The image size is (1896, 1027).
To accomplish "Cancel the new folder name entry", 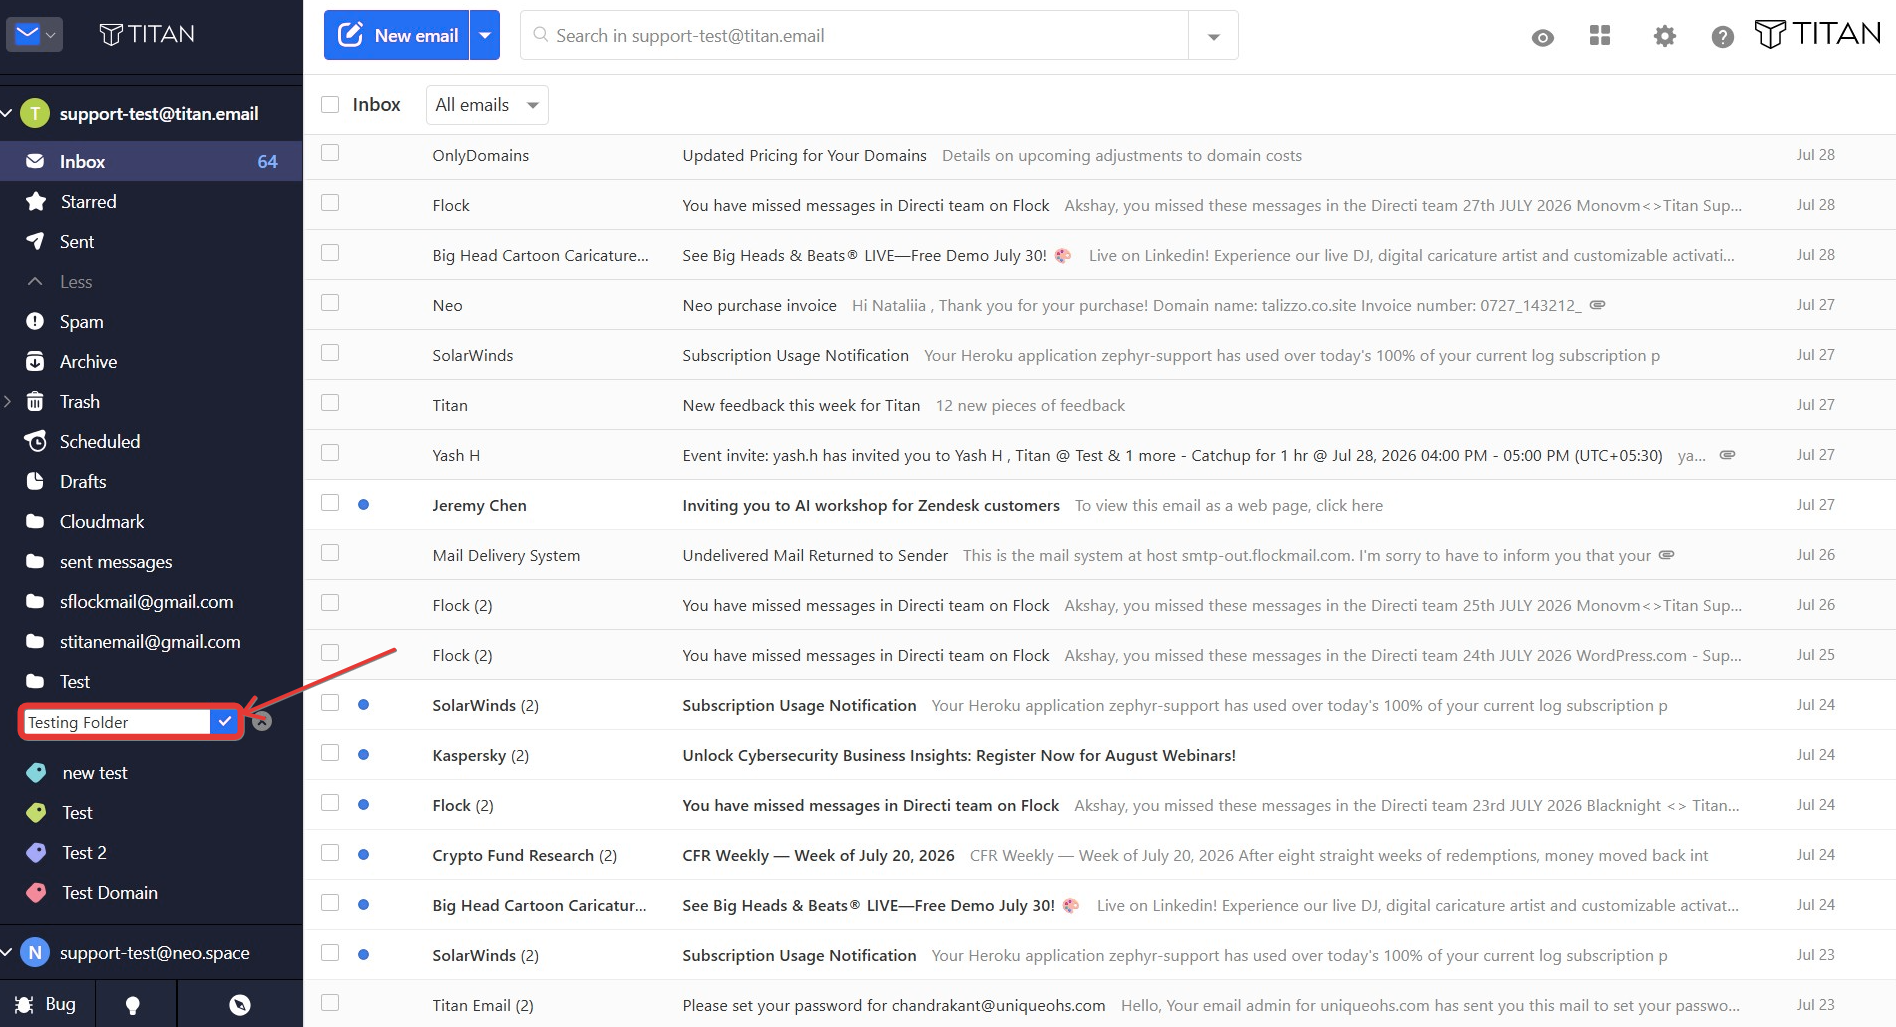I will [262, 722].
